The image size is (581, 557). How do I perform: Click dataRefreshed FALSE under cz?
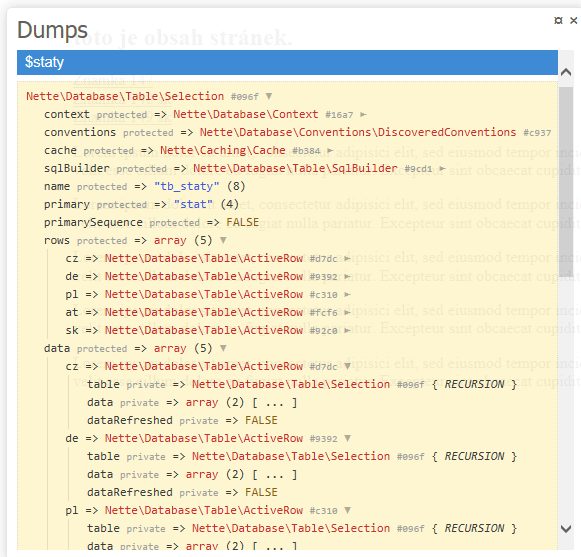(x=182, y=420)
